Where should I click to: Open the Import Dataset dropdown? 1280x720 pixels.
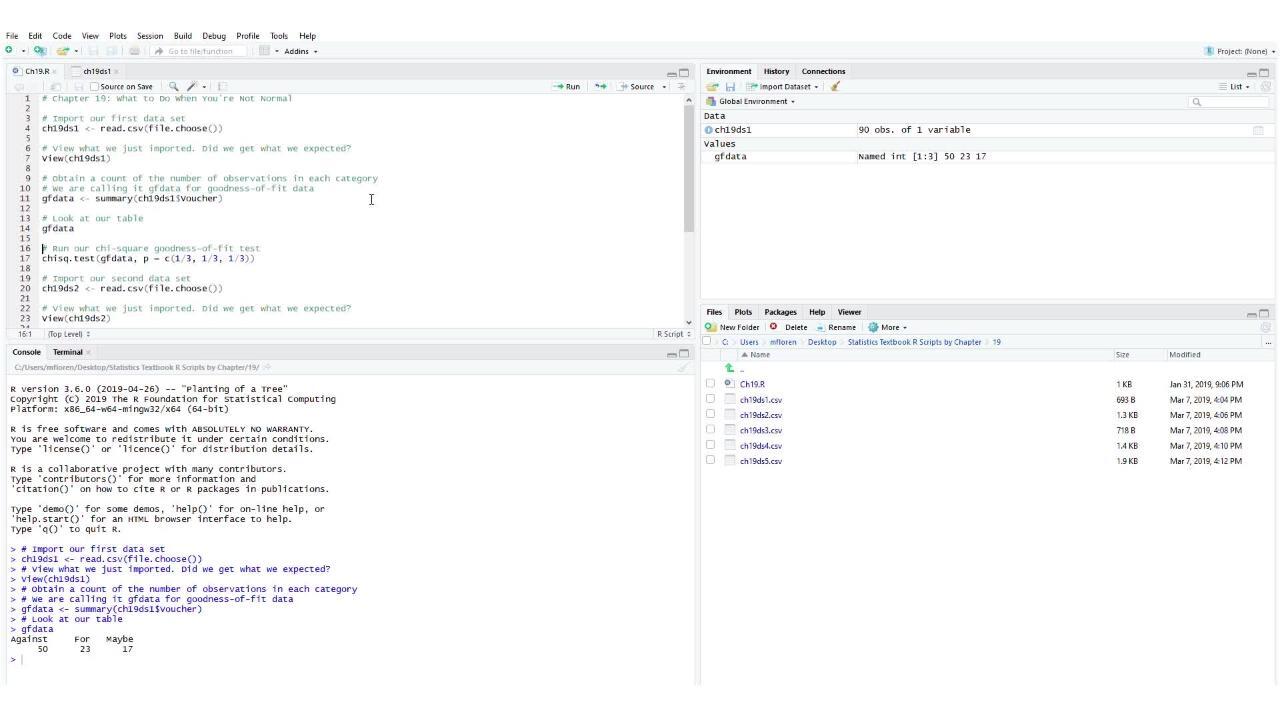(787, 87)
